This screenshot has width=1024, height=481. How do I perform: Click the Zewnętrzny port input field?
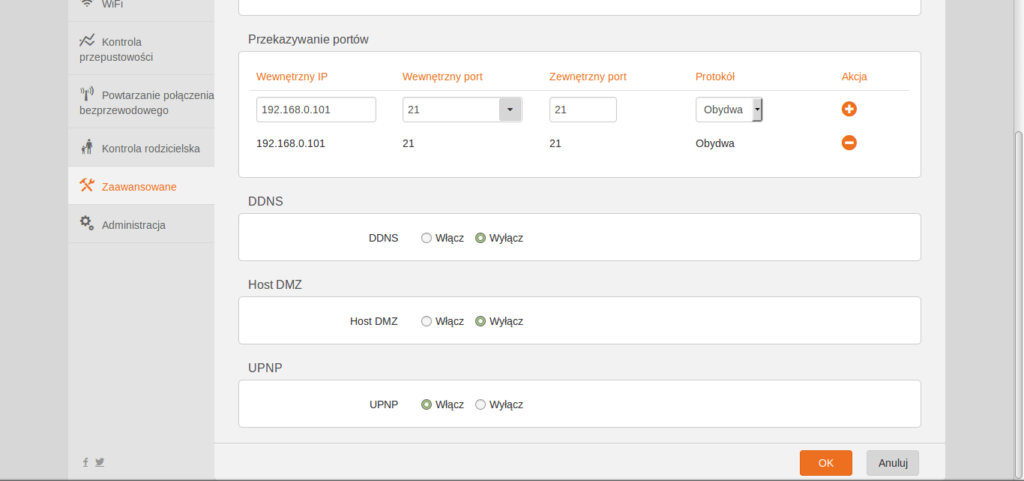pyautogui.click(x=582, y=110)
